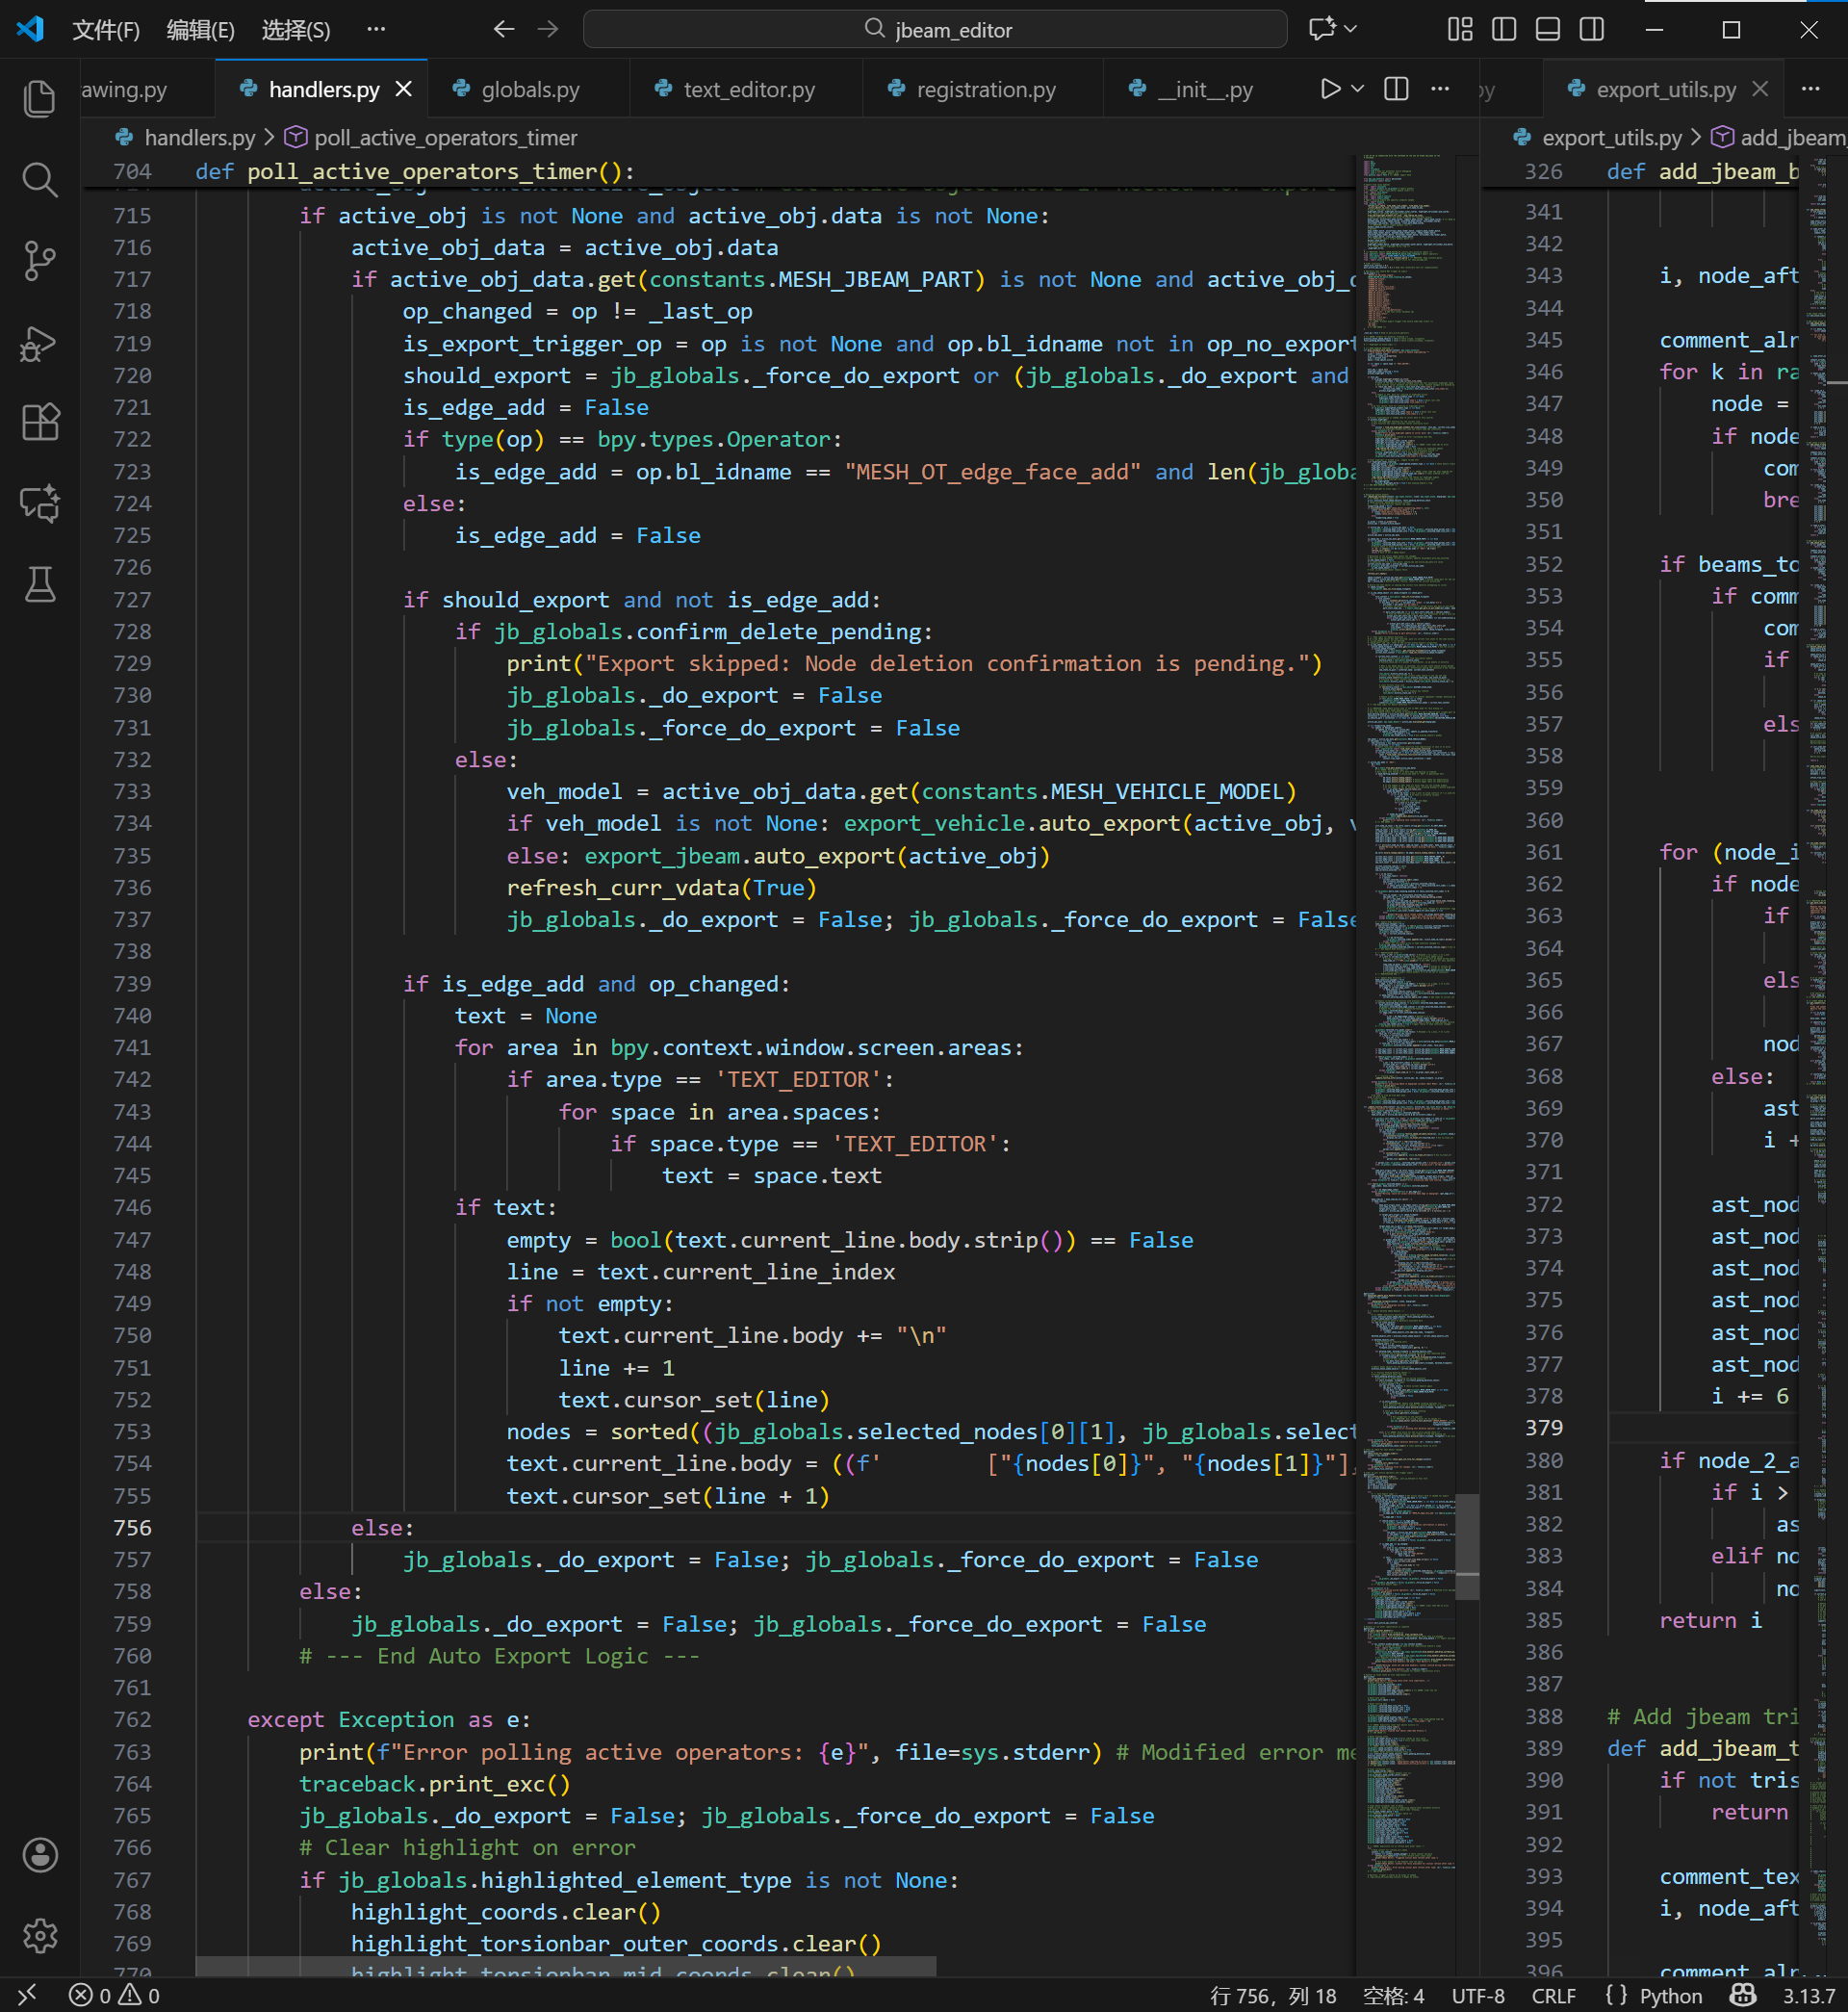
Task: Open the Copilot chat dropdown chevron
Action: point(1351,30)
